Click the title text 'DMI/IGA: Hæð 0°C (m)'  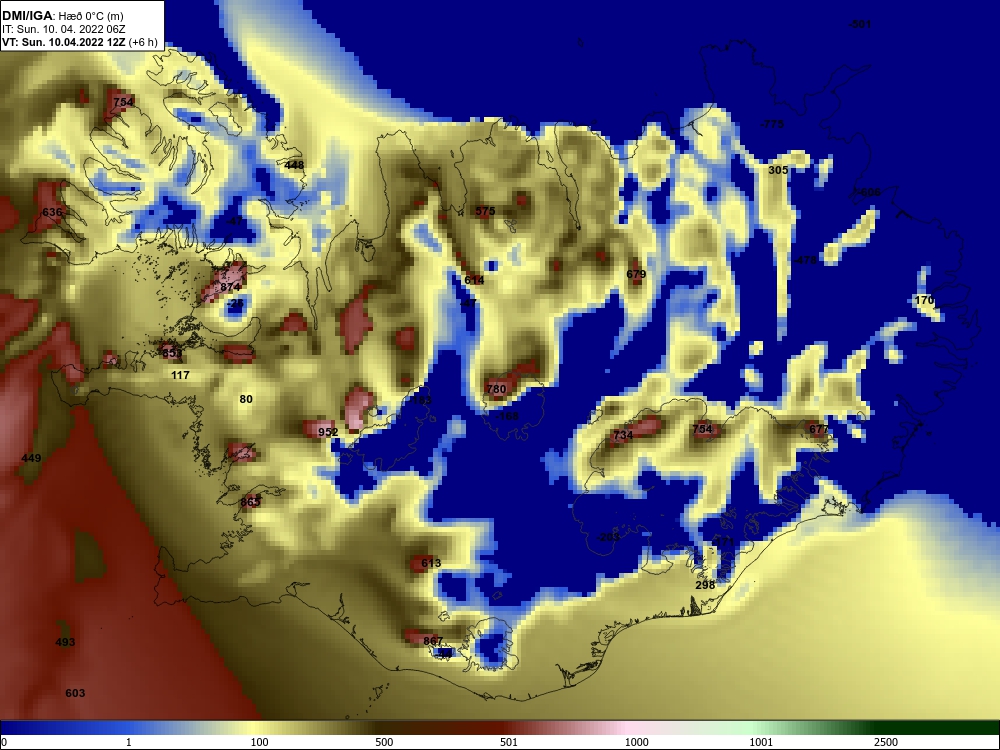[62, 16]
